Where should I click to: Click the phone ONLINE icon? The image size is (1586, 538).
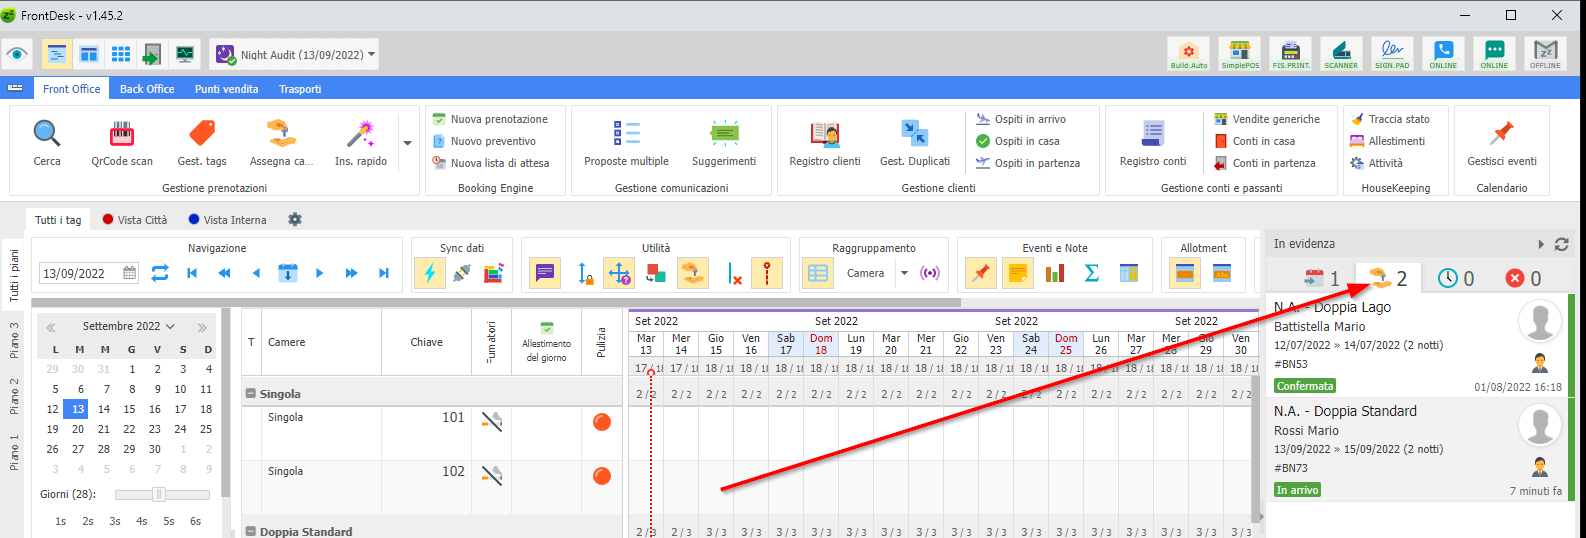tap(1443, 54)
